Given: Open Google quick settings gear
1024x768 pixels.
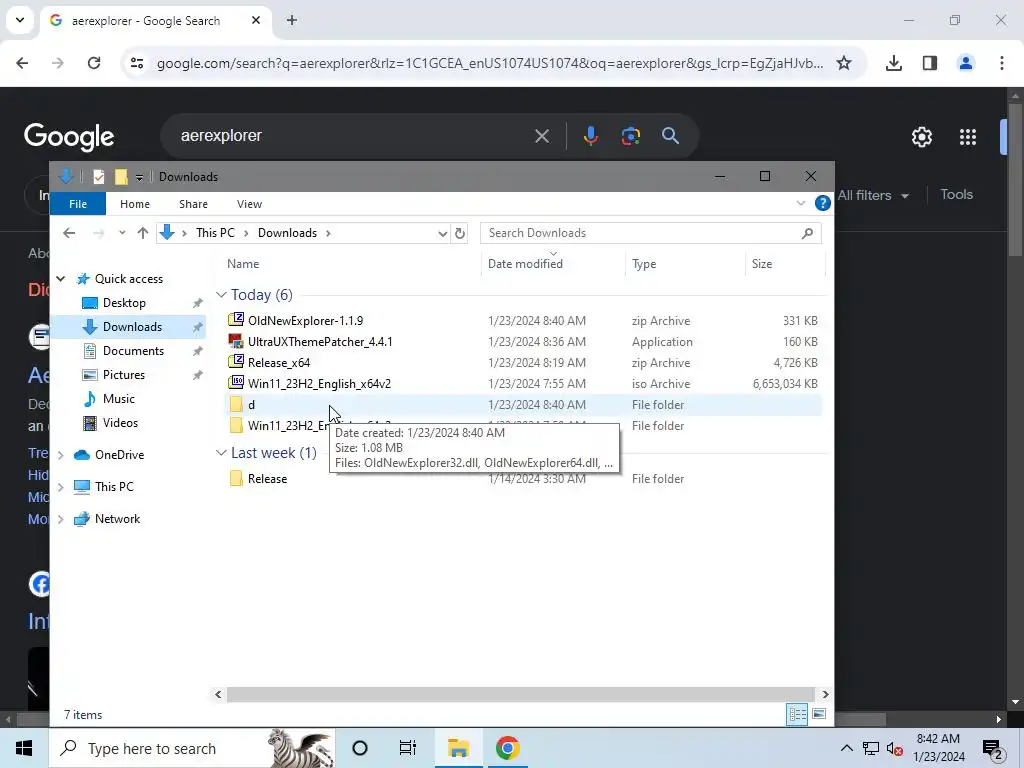Looking at the screenshot, I should 921,137.
